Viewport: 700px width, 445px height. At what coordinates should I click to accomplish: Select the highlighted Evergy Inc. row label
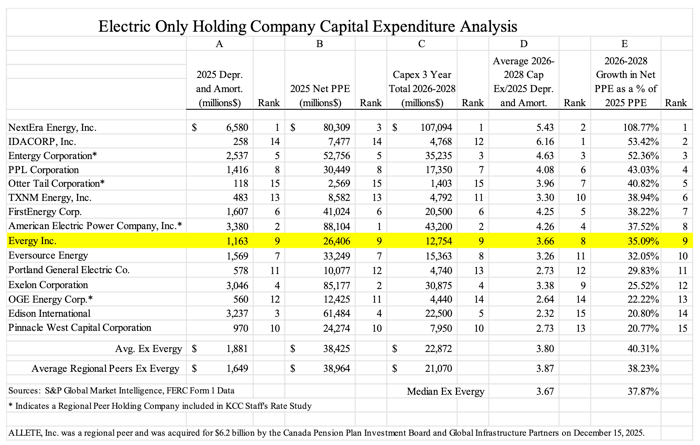(33, 241)
